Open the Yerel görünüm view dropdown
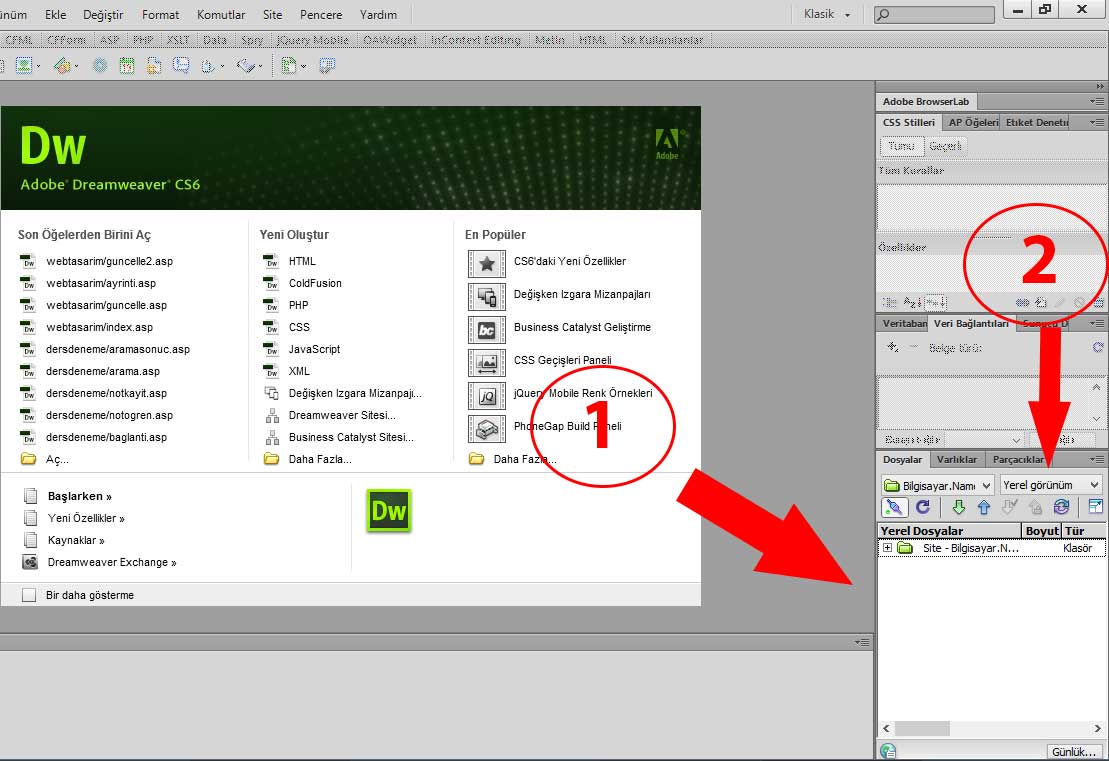Image resolution: width=1109 pixels, height=761 pixels. point(1052,485)
